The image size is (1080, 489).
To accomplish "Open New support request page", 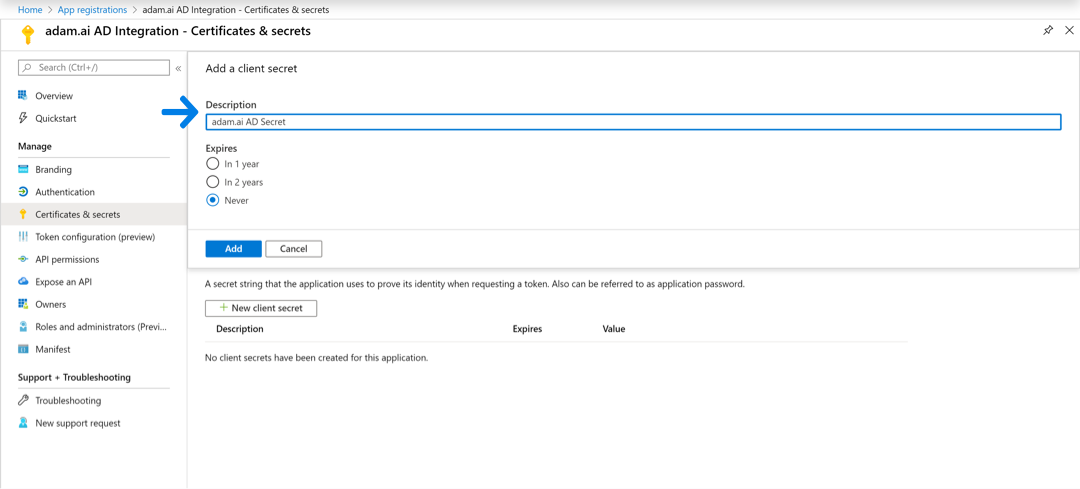I will (x=78, y=423).
